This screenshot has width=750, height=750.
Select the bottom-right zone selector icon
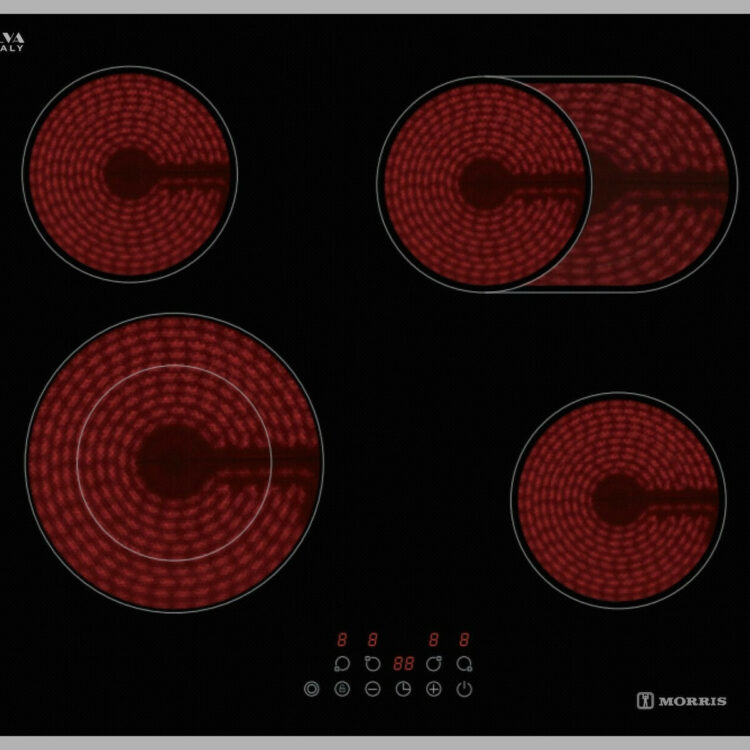pos(464,664)
